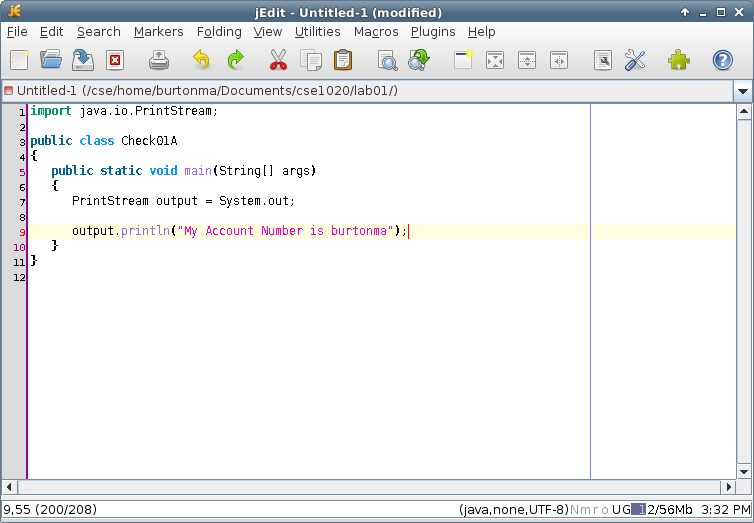Viewport: 754px width, 523px height.
Task: Expand the buffer switcher dropdown arrow
Action: [742, 91]
